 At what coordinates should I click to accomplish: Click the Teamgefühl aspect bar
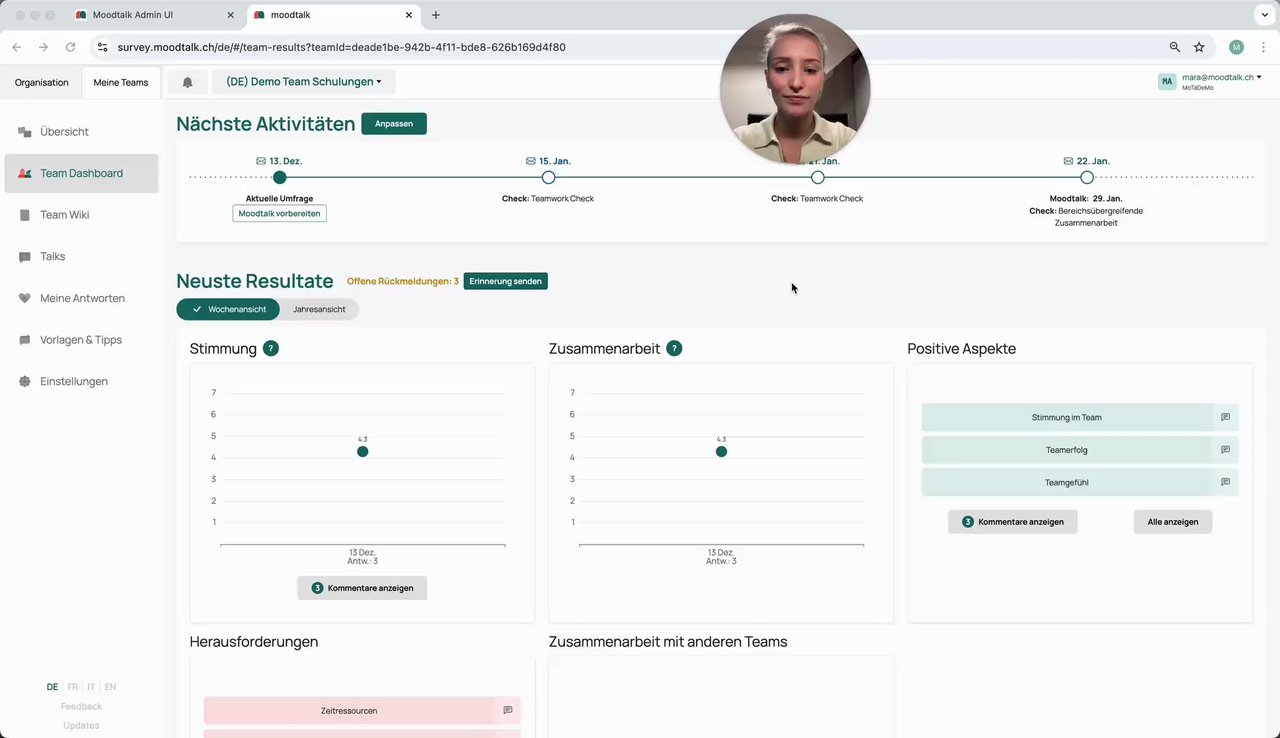[x=1067, y=482]
